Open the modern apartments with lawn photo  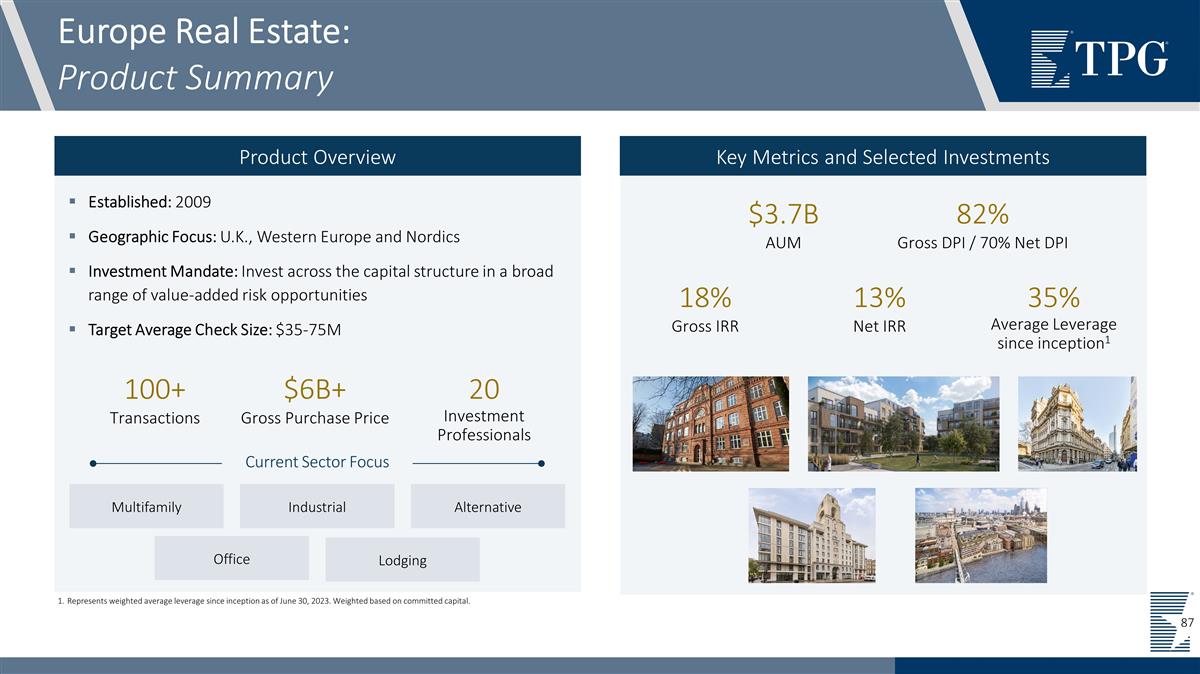pyautogui.click(x=903, y=423)
